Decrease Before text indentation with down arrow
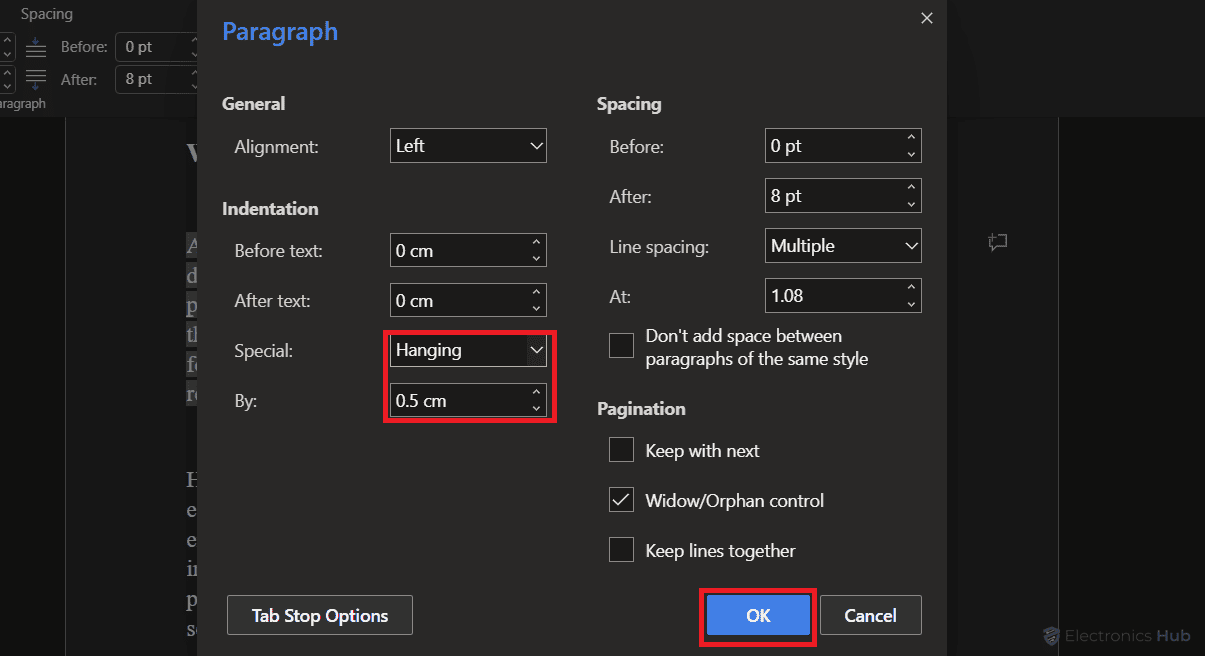 coord(537,258)
